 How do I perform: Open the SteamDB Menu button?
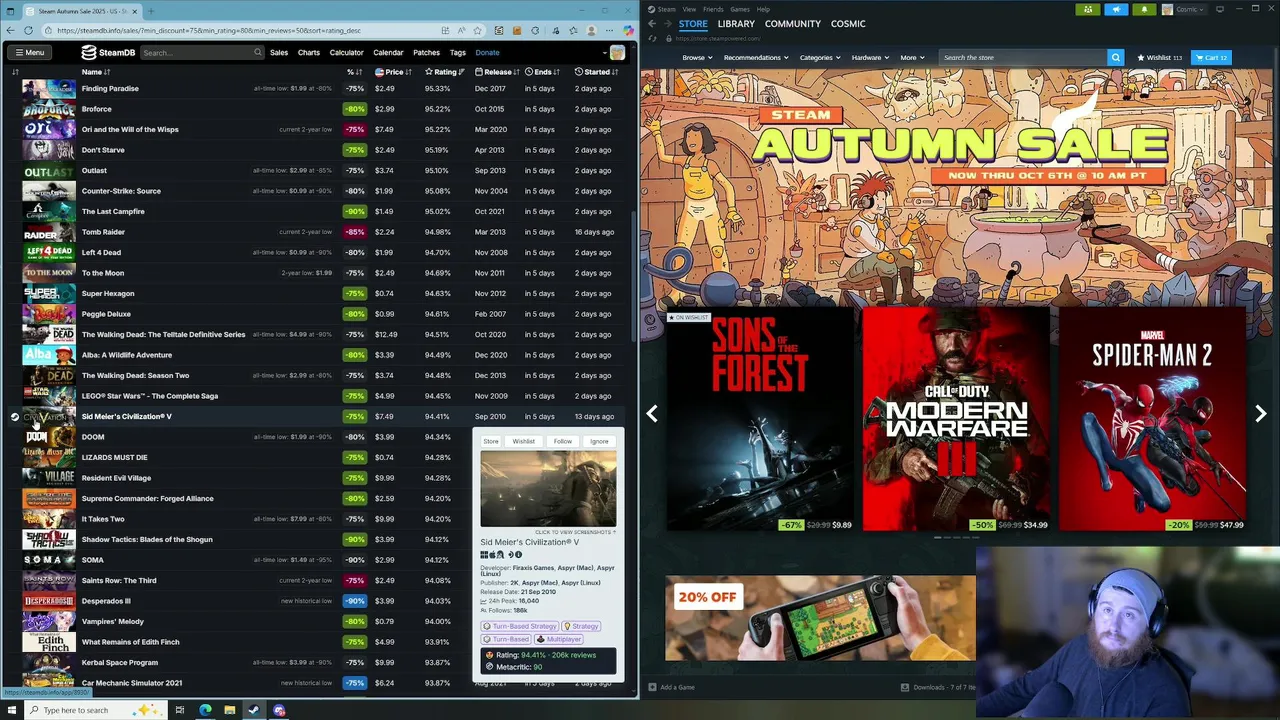(29, 52)
